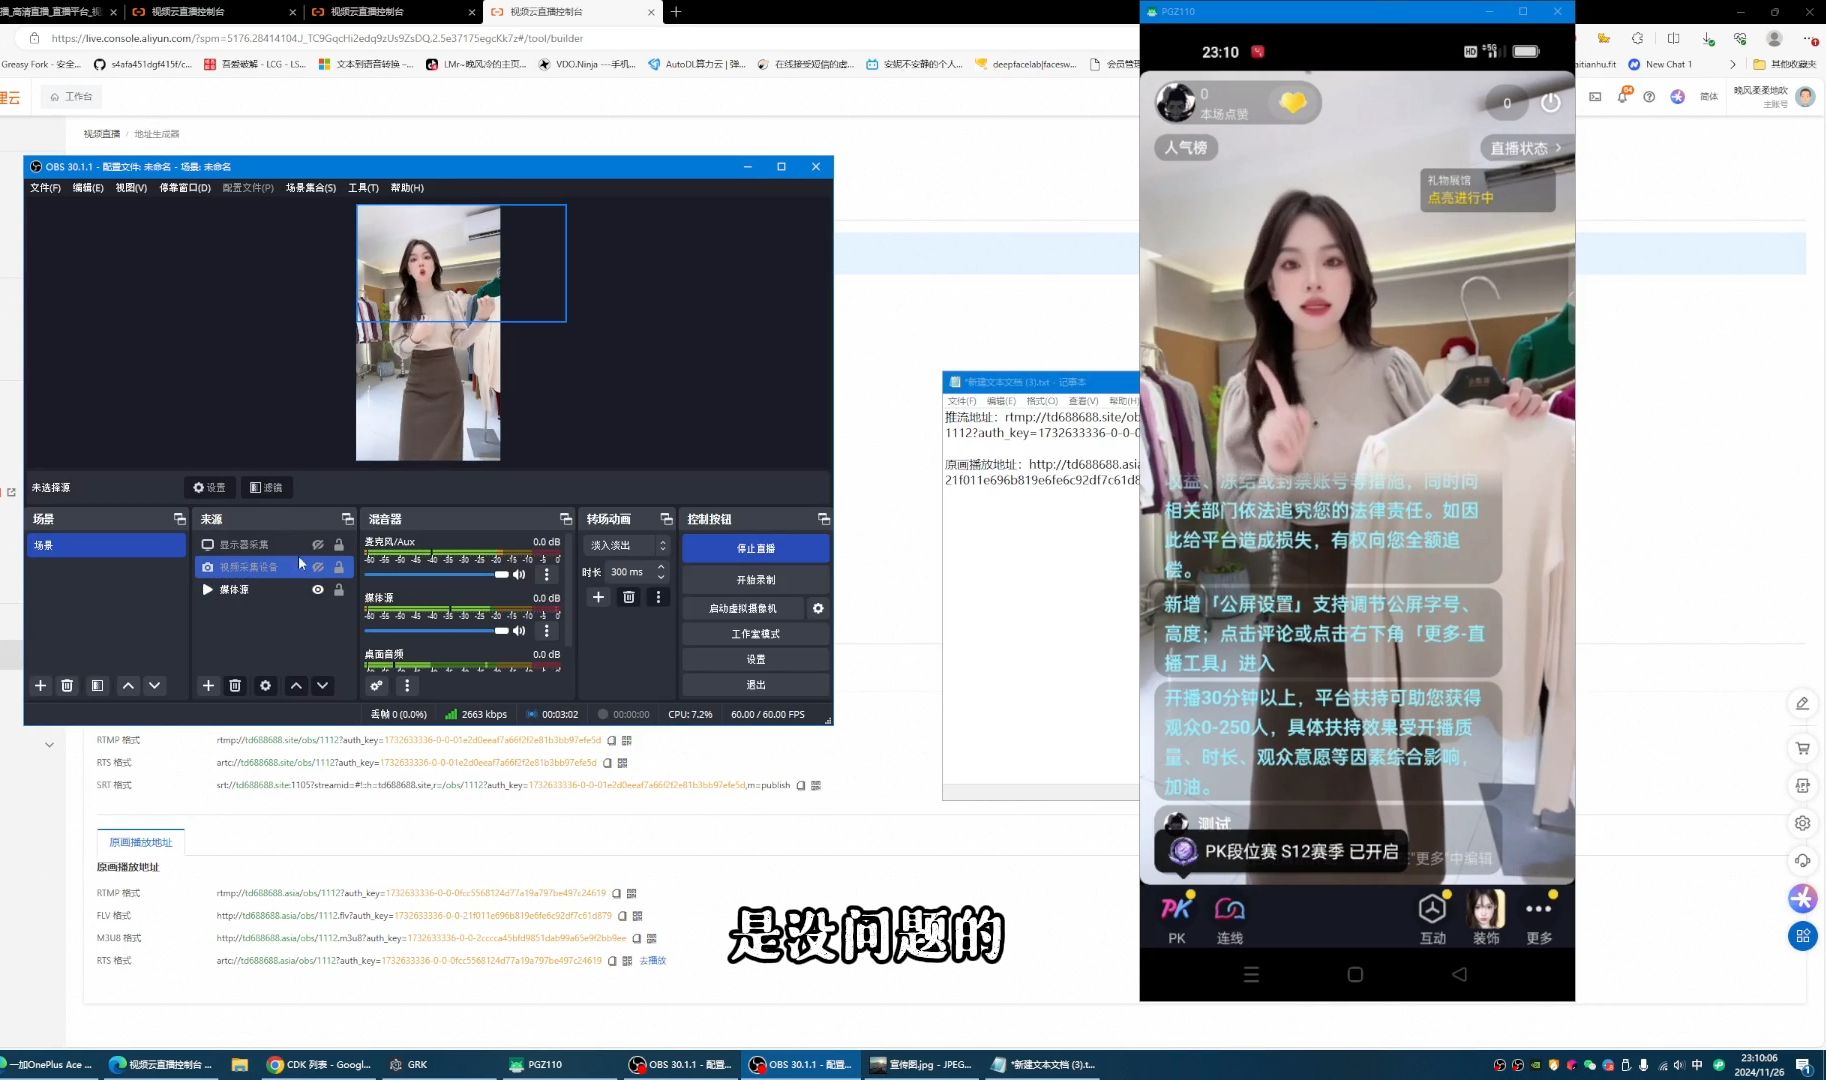This screenshot has height=1080, width=1826.
Task: Select 场景 item in scenes list
Action: tap(106, 545)
